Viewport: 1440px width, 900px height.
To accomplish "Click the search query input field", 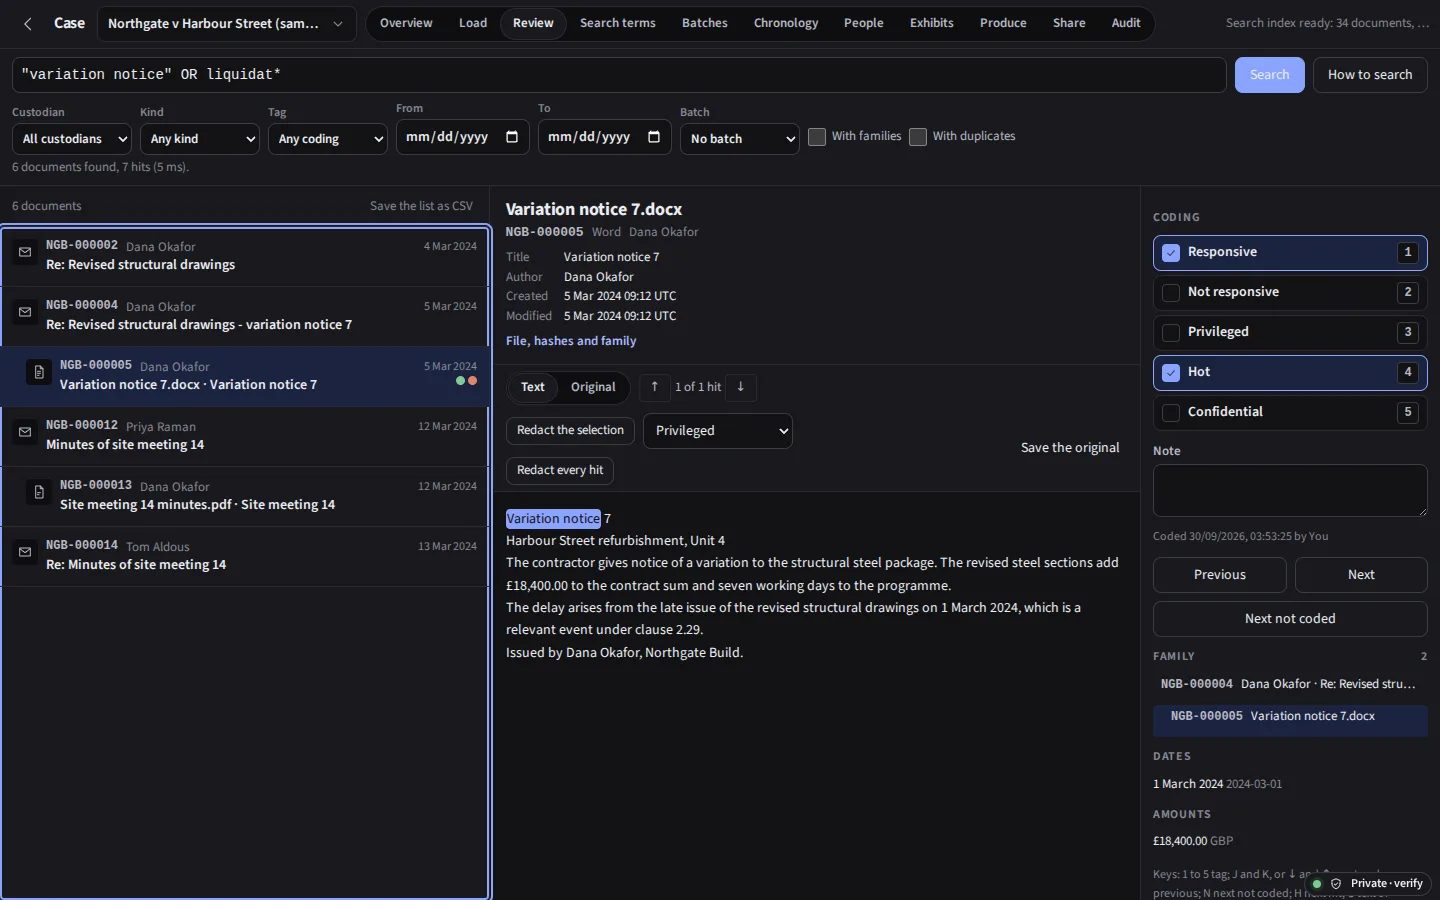I will pos(619,75).
